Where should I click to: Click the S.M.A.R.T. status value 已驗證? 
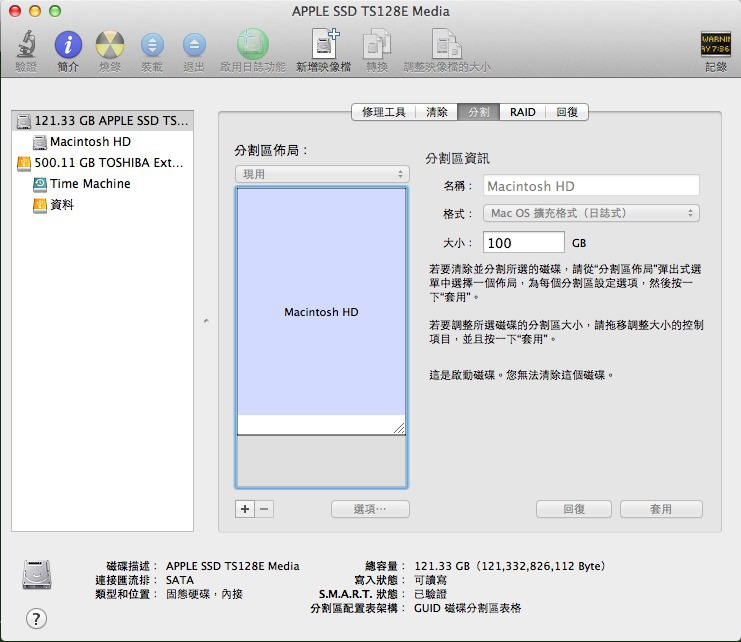pyautogui.click(x=431, y=594)
